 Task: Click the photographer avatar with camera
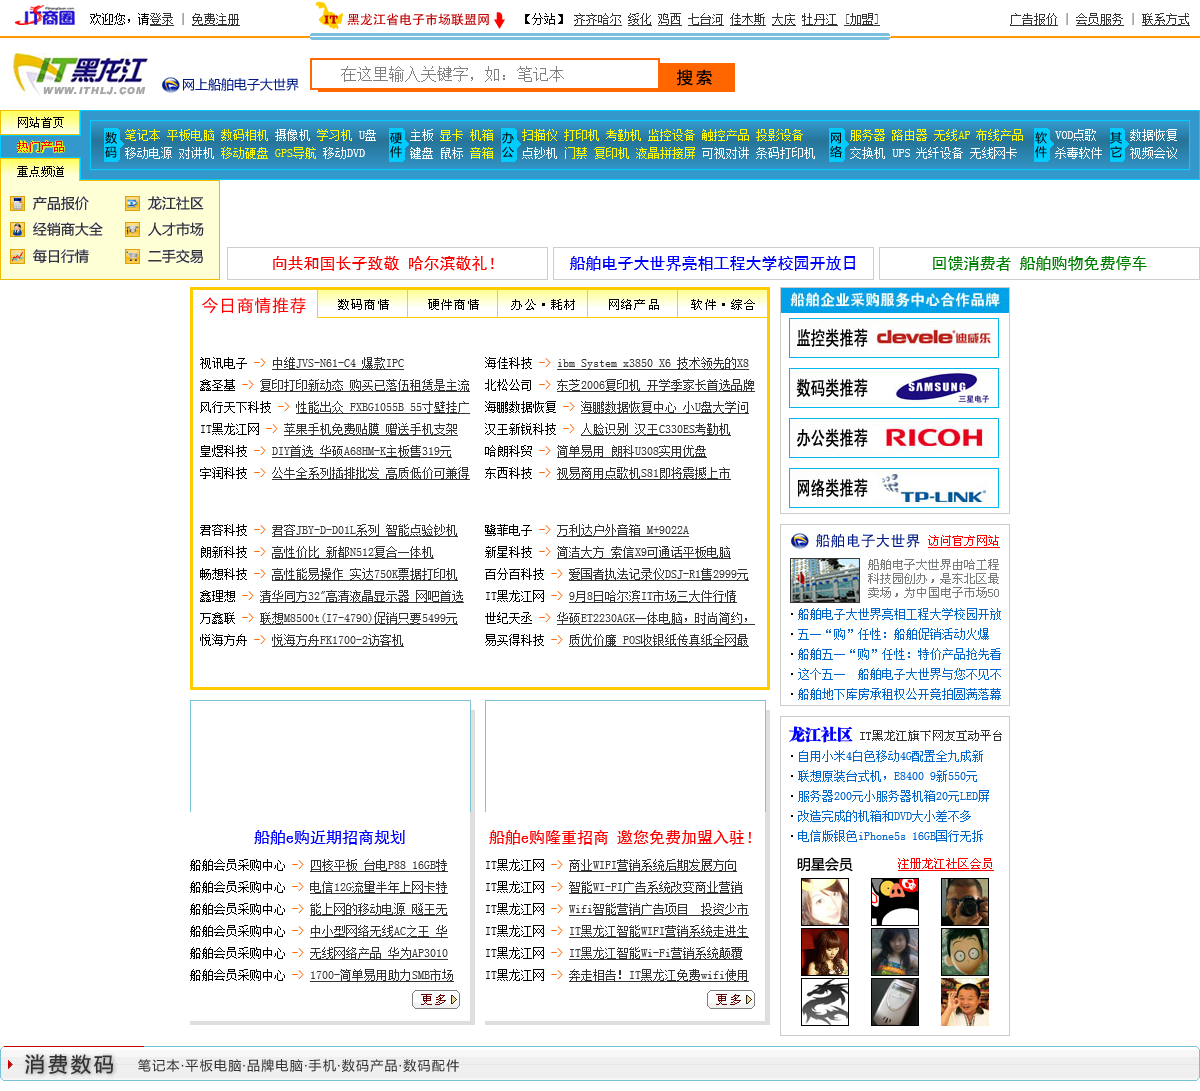point(965,902)
